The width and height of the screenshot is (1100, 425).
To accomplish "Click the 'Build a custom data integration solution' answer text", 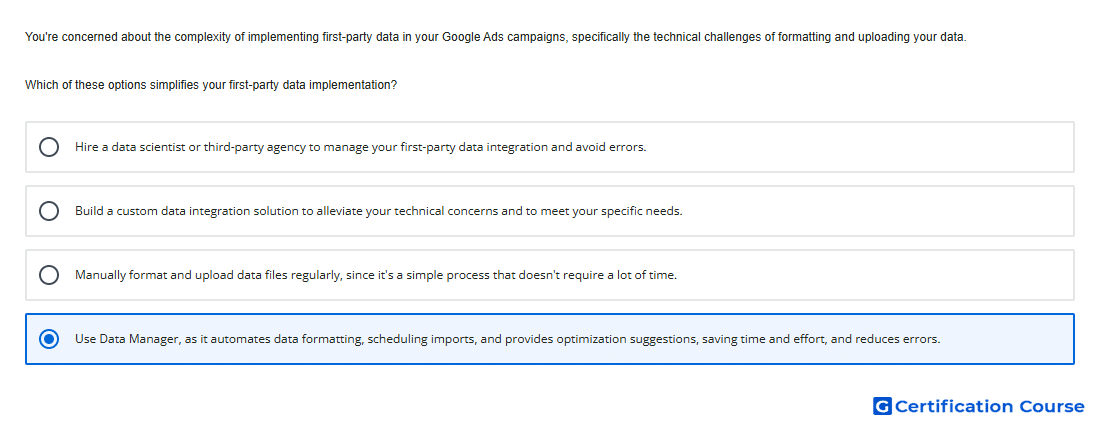I will pyautogui.click(x=379, y=211).
